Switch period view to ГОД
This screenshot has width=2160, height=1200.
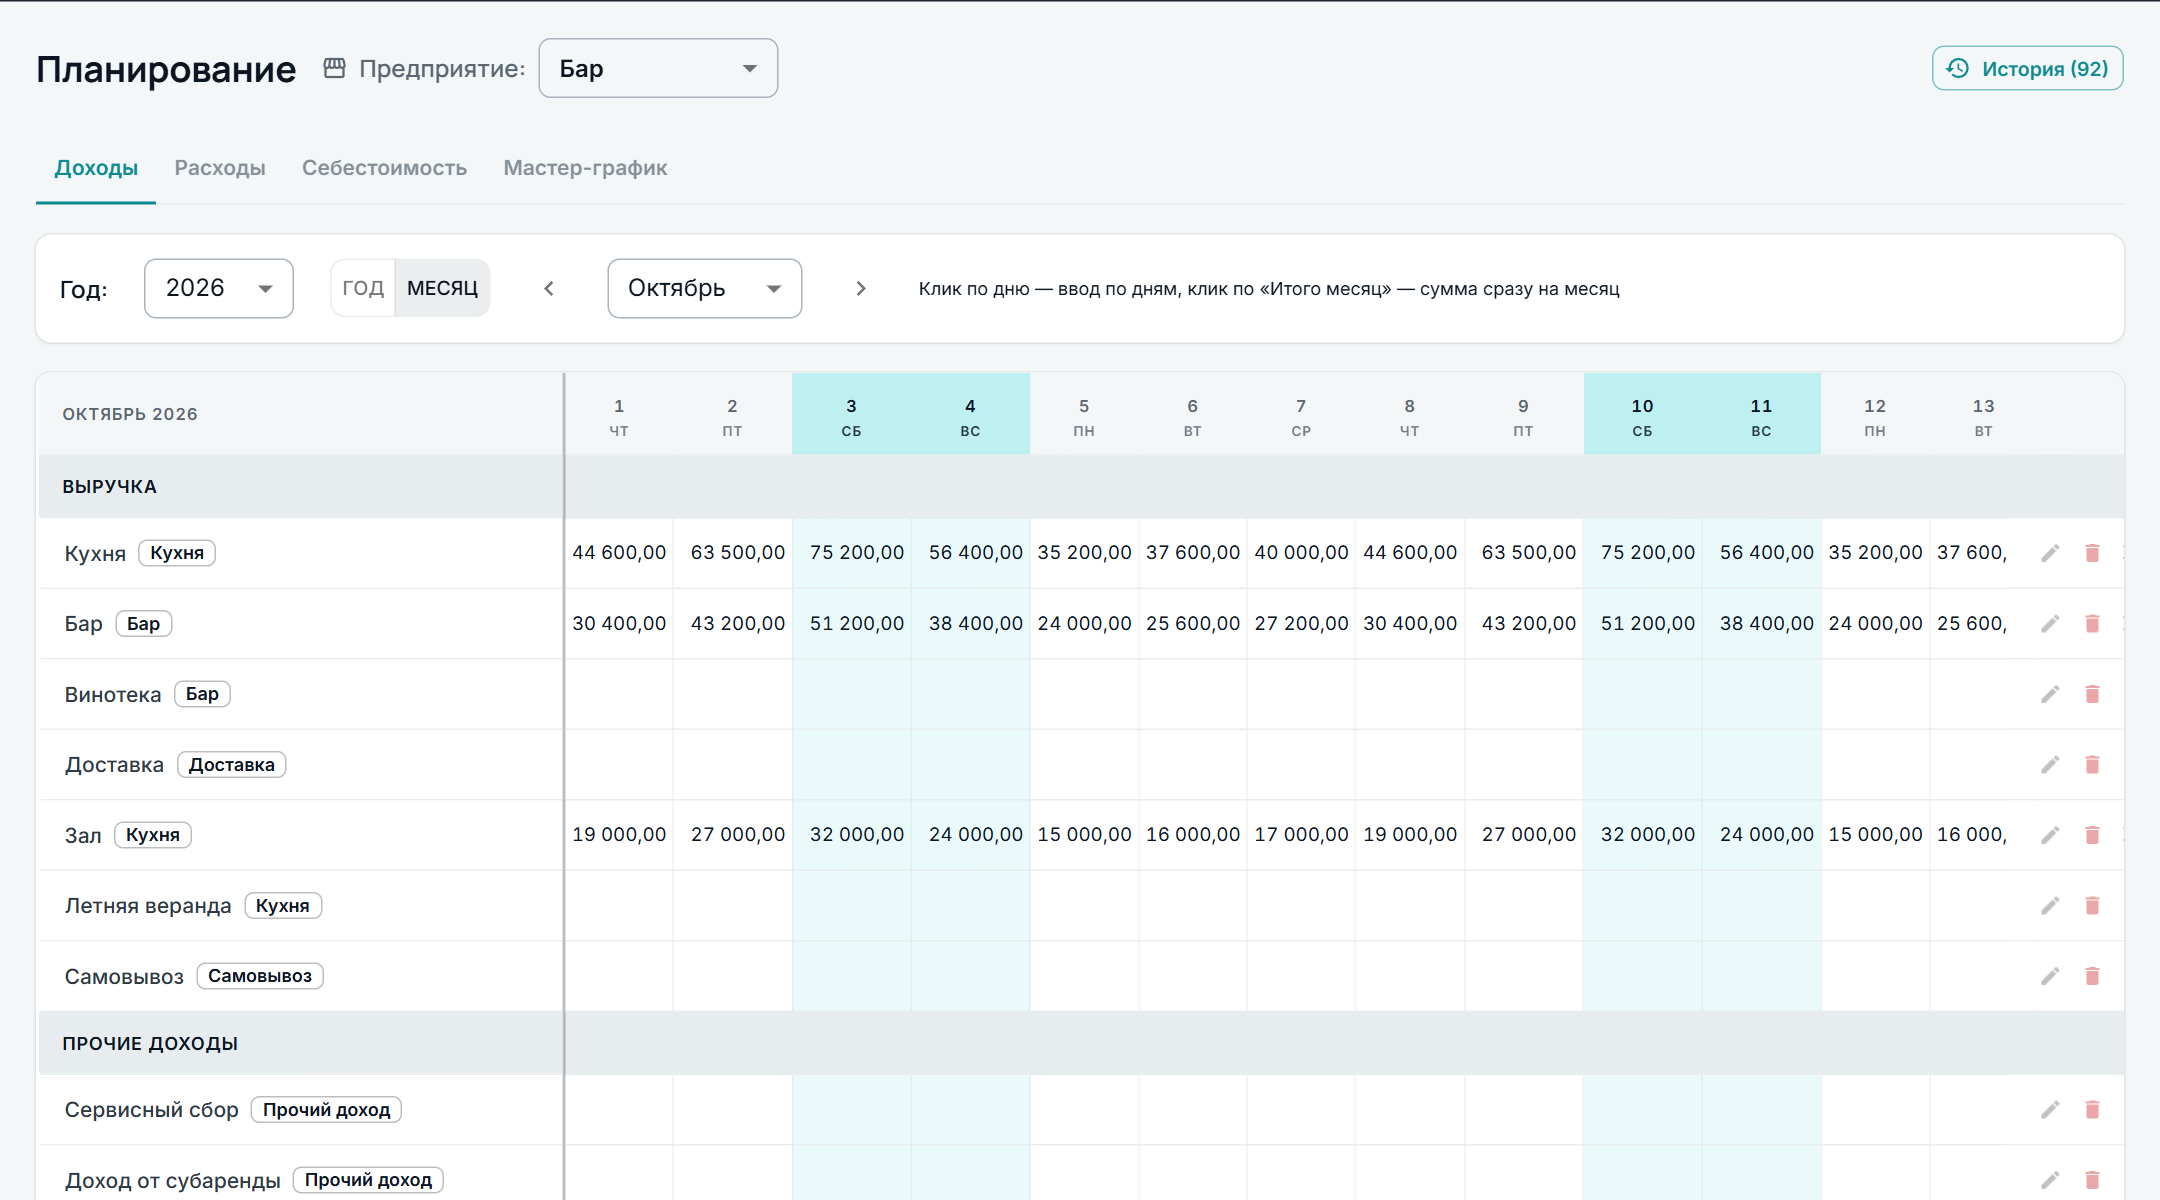(x=363, y=288)
